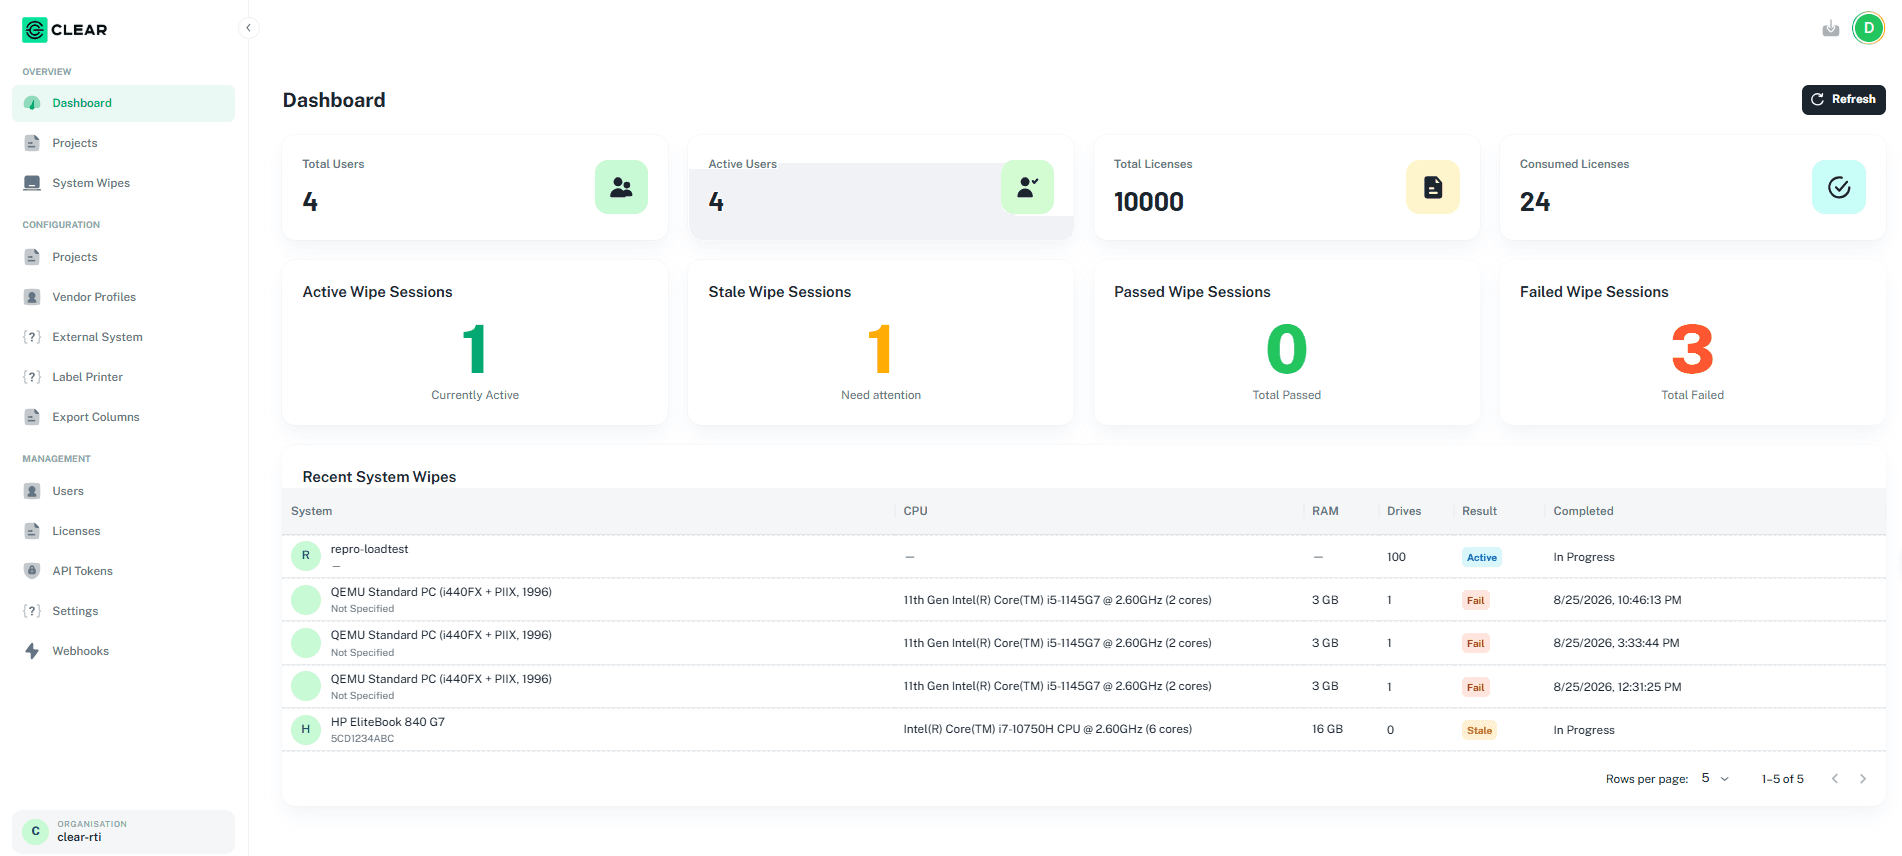Click the Users icon in Management
Viewport: 1902px width, 856px height.
(x=32, y=491)
